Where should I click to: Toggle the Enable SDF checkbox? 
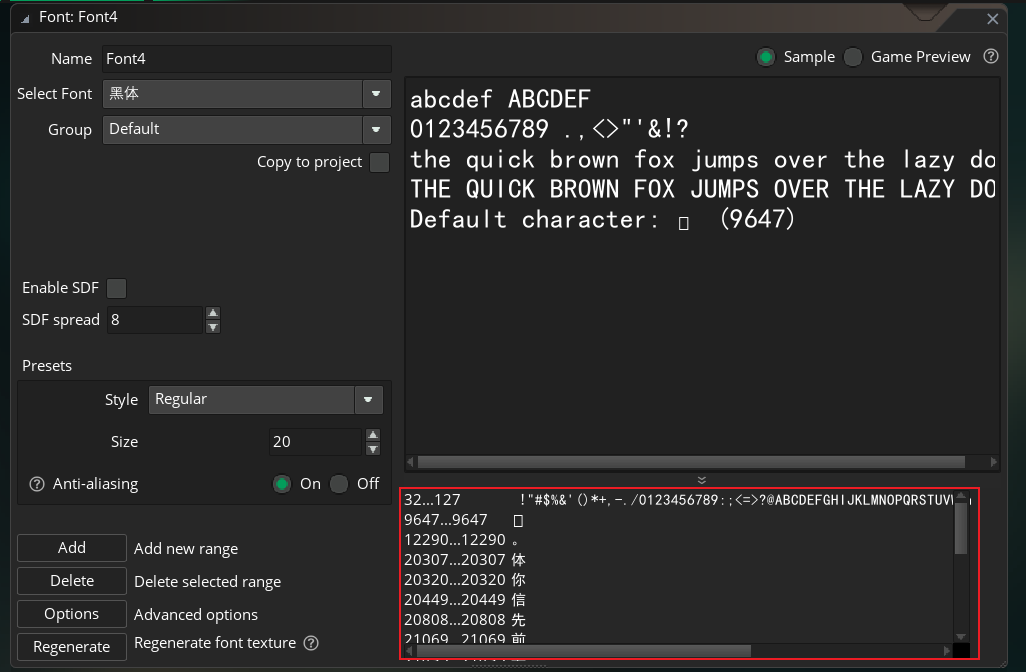point(117,288)
